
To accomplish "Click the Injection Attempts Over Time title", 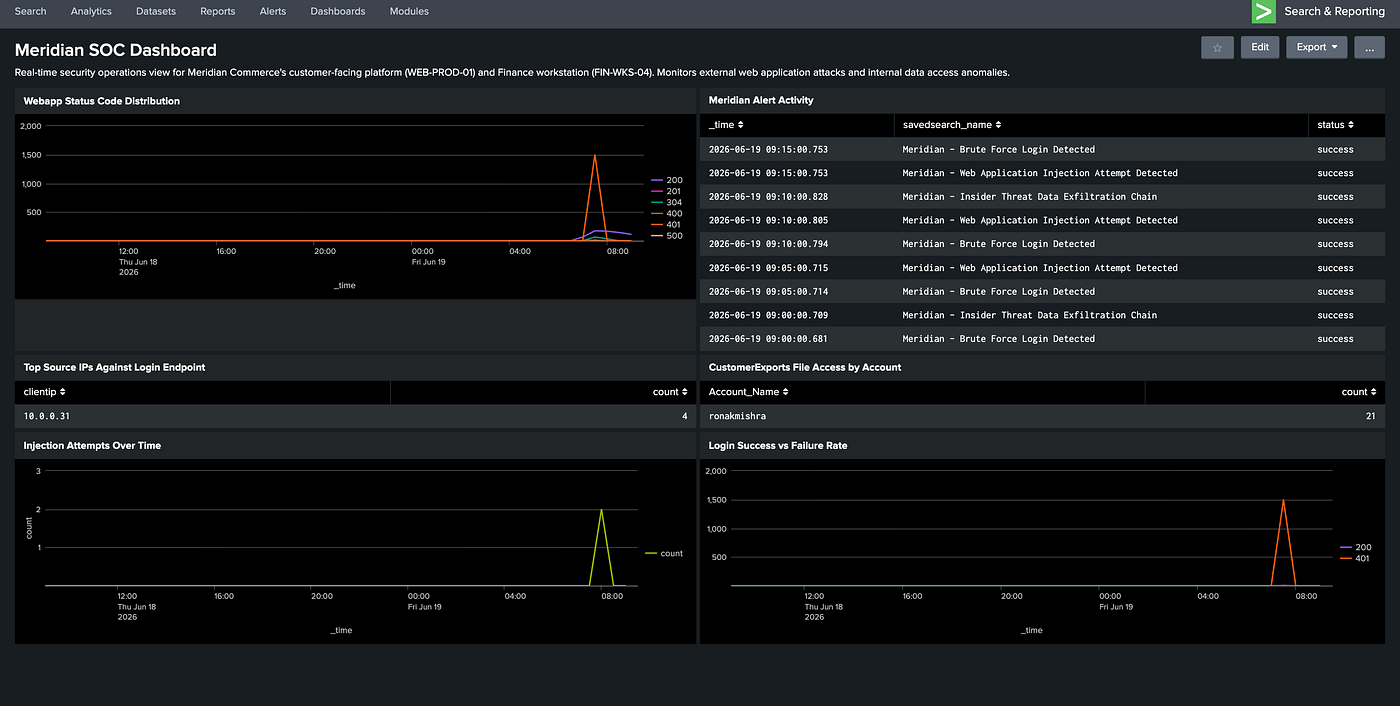I will 92,446.
